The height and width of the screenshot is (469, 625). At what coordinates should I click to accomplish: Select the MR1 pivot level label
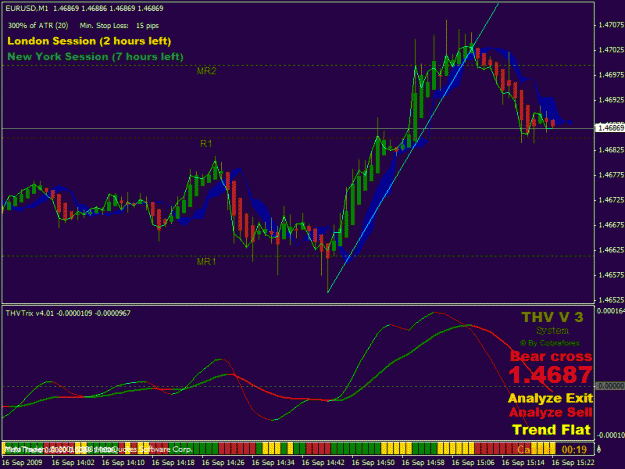[206, 261]
